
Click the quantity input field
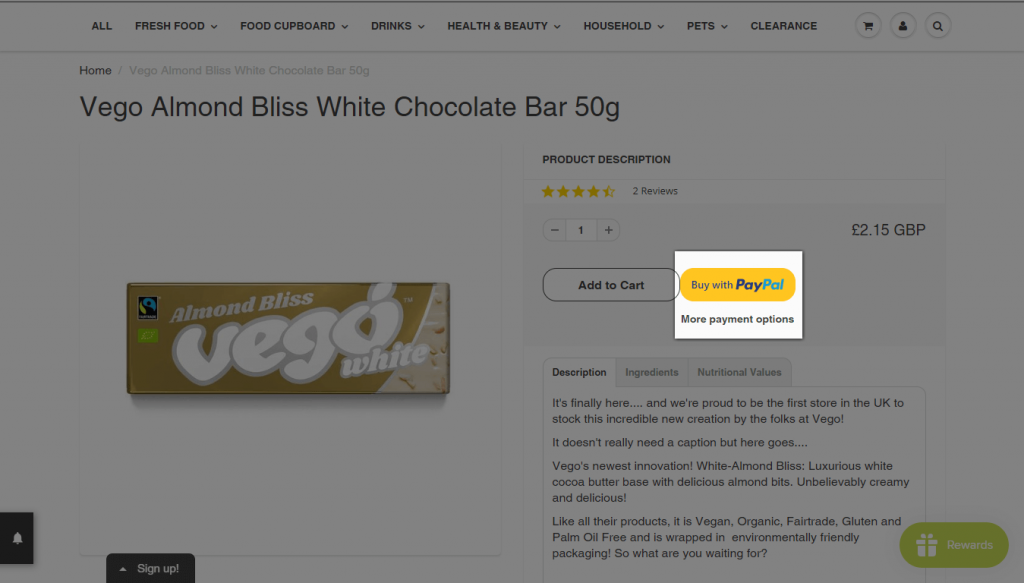pos(581,231)
